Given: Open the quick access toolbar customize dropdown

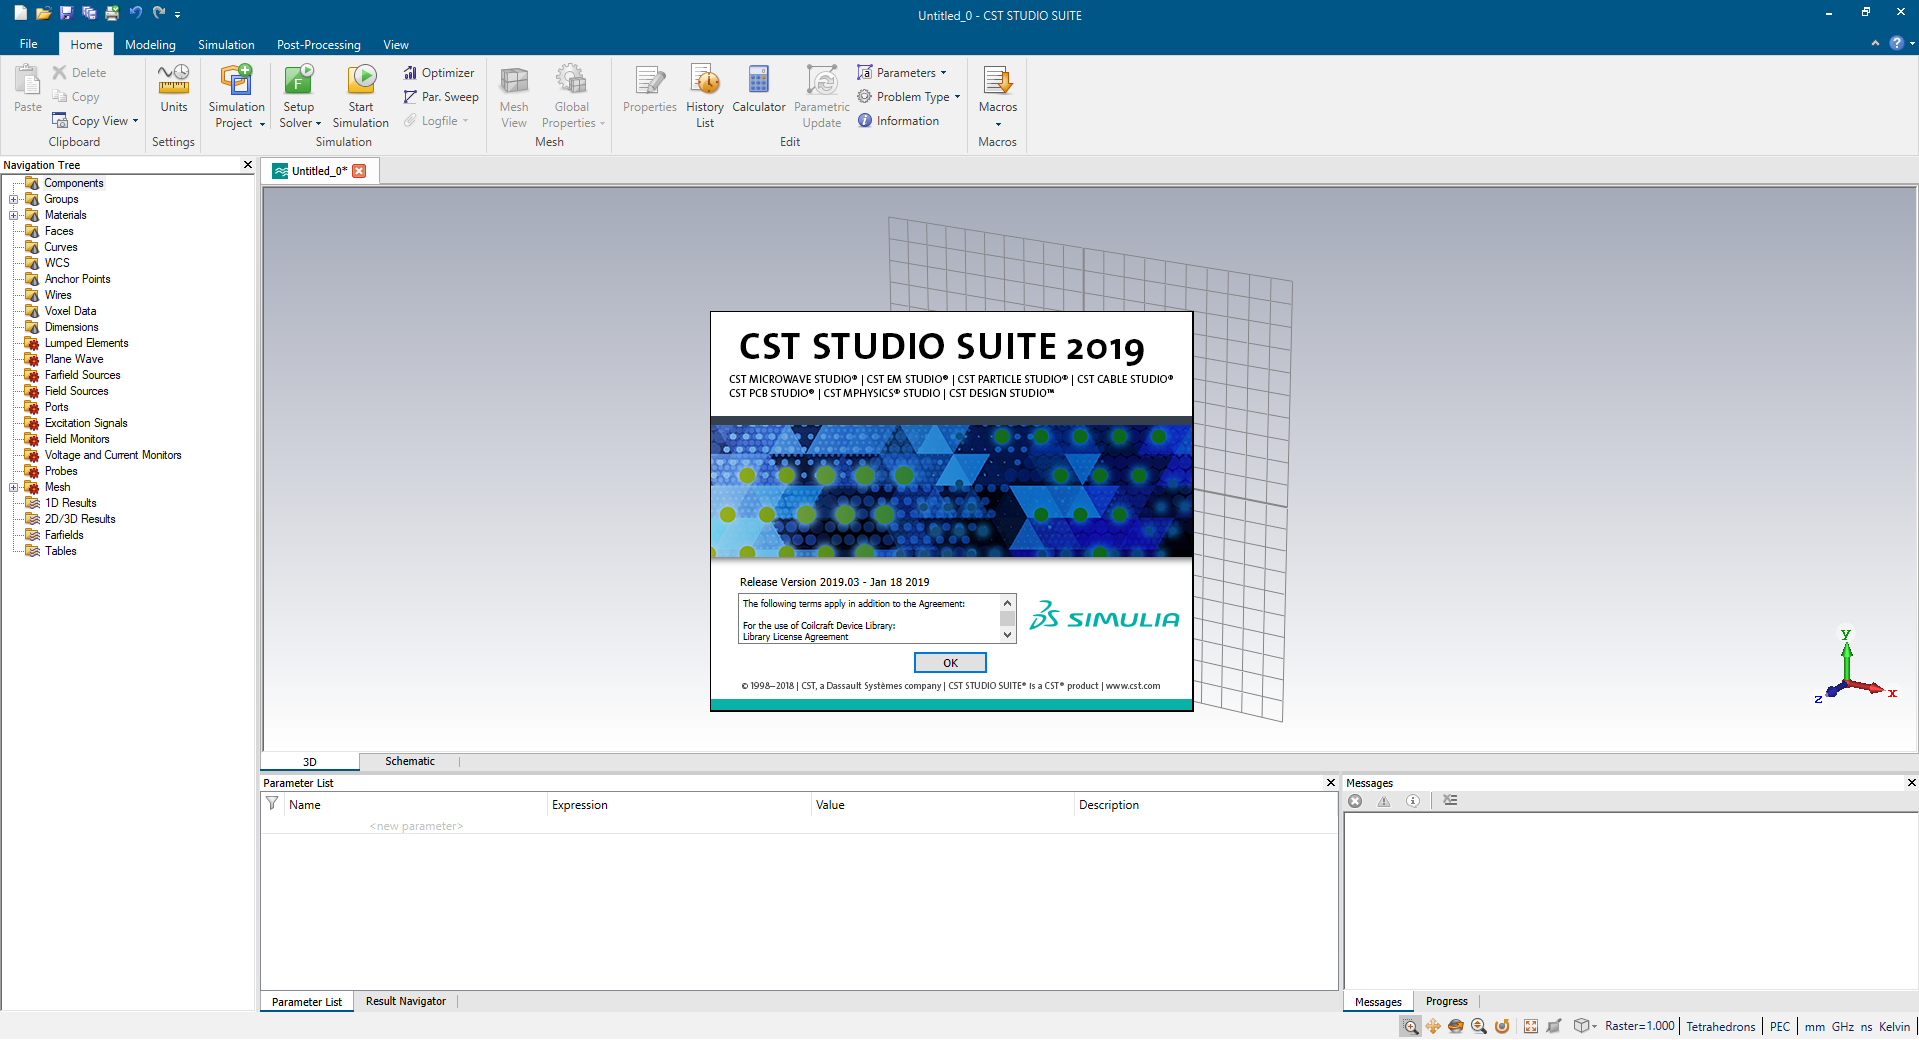Looking at the screenshot, I should (178, 14).
